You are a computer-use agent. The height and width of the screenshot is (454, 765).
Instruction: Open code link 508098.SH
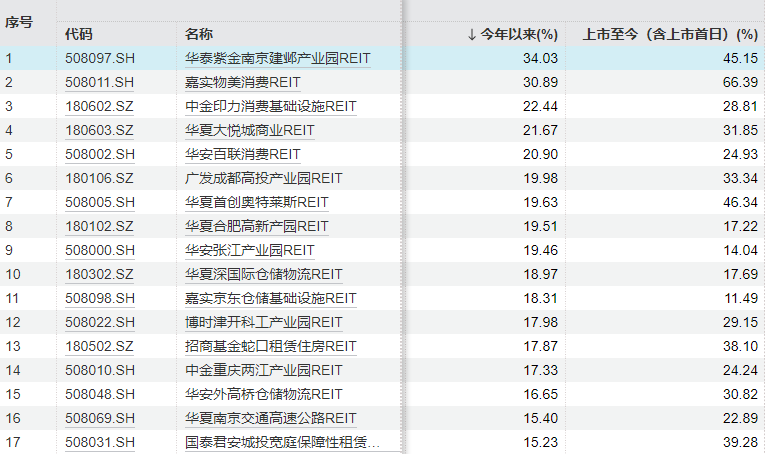pyautogui.click(x=100, y=298)
